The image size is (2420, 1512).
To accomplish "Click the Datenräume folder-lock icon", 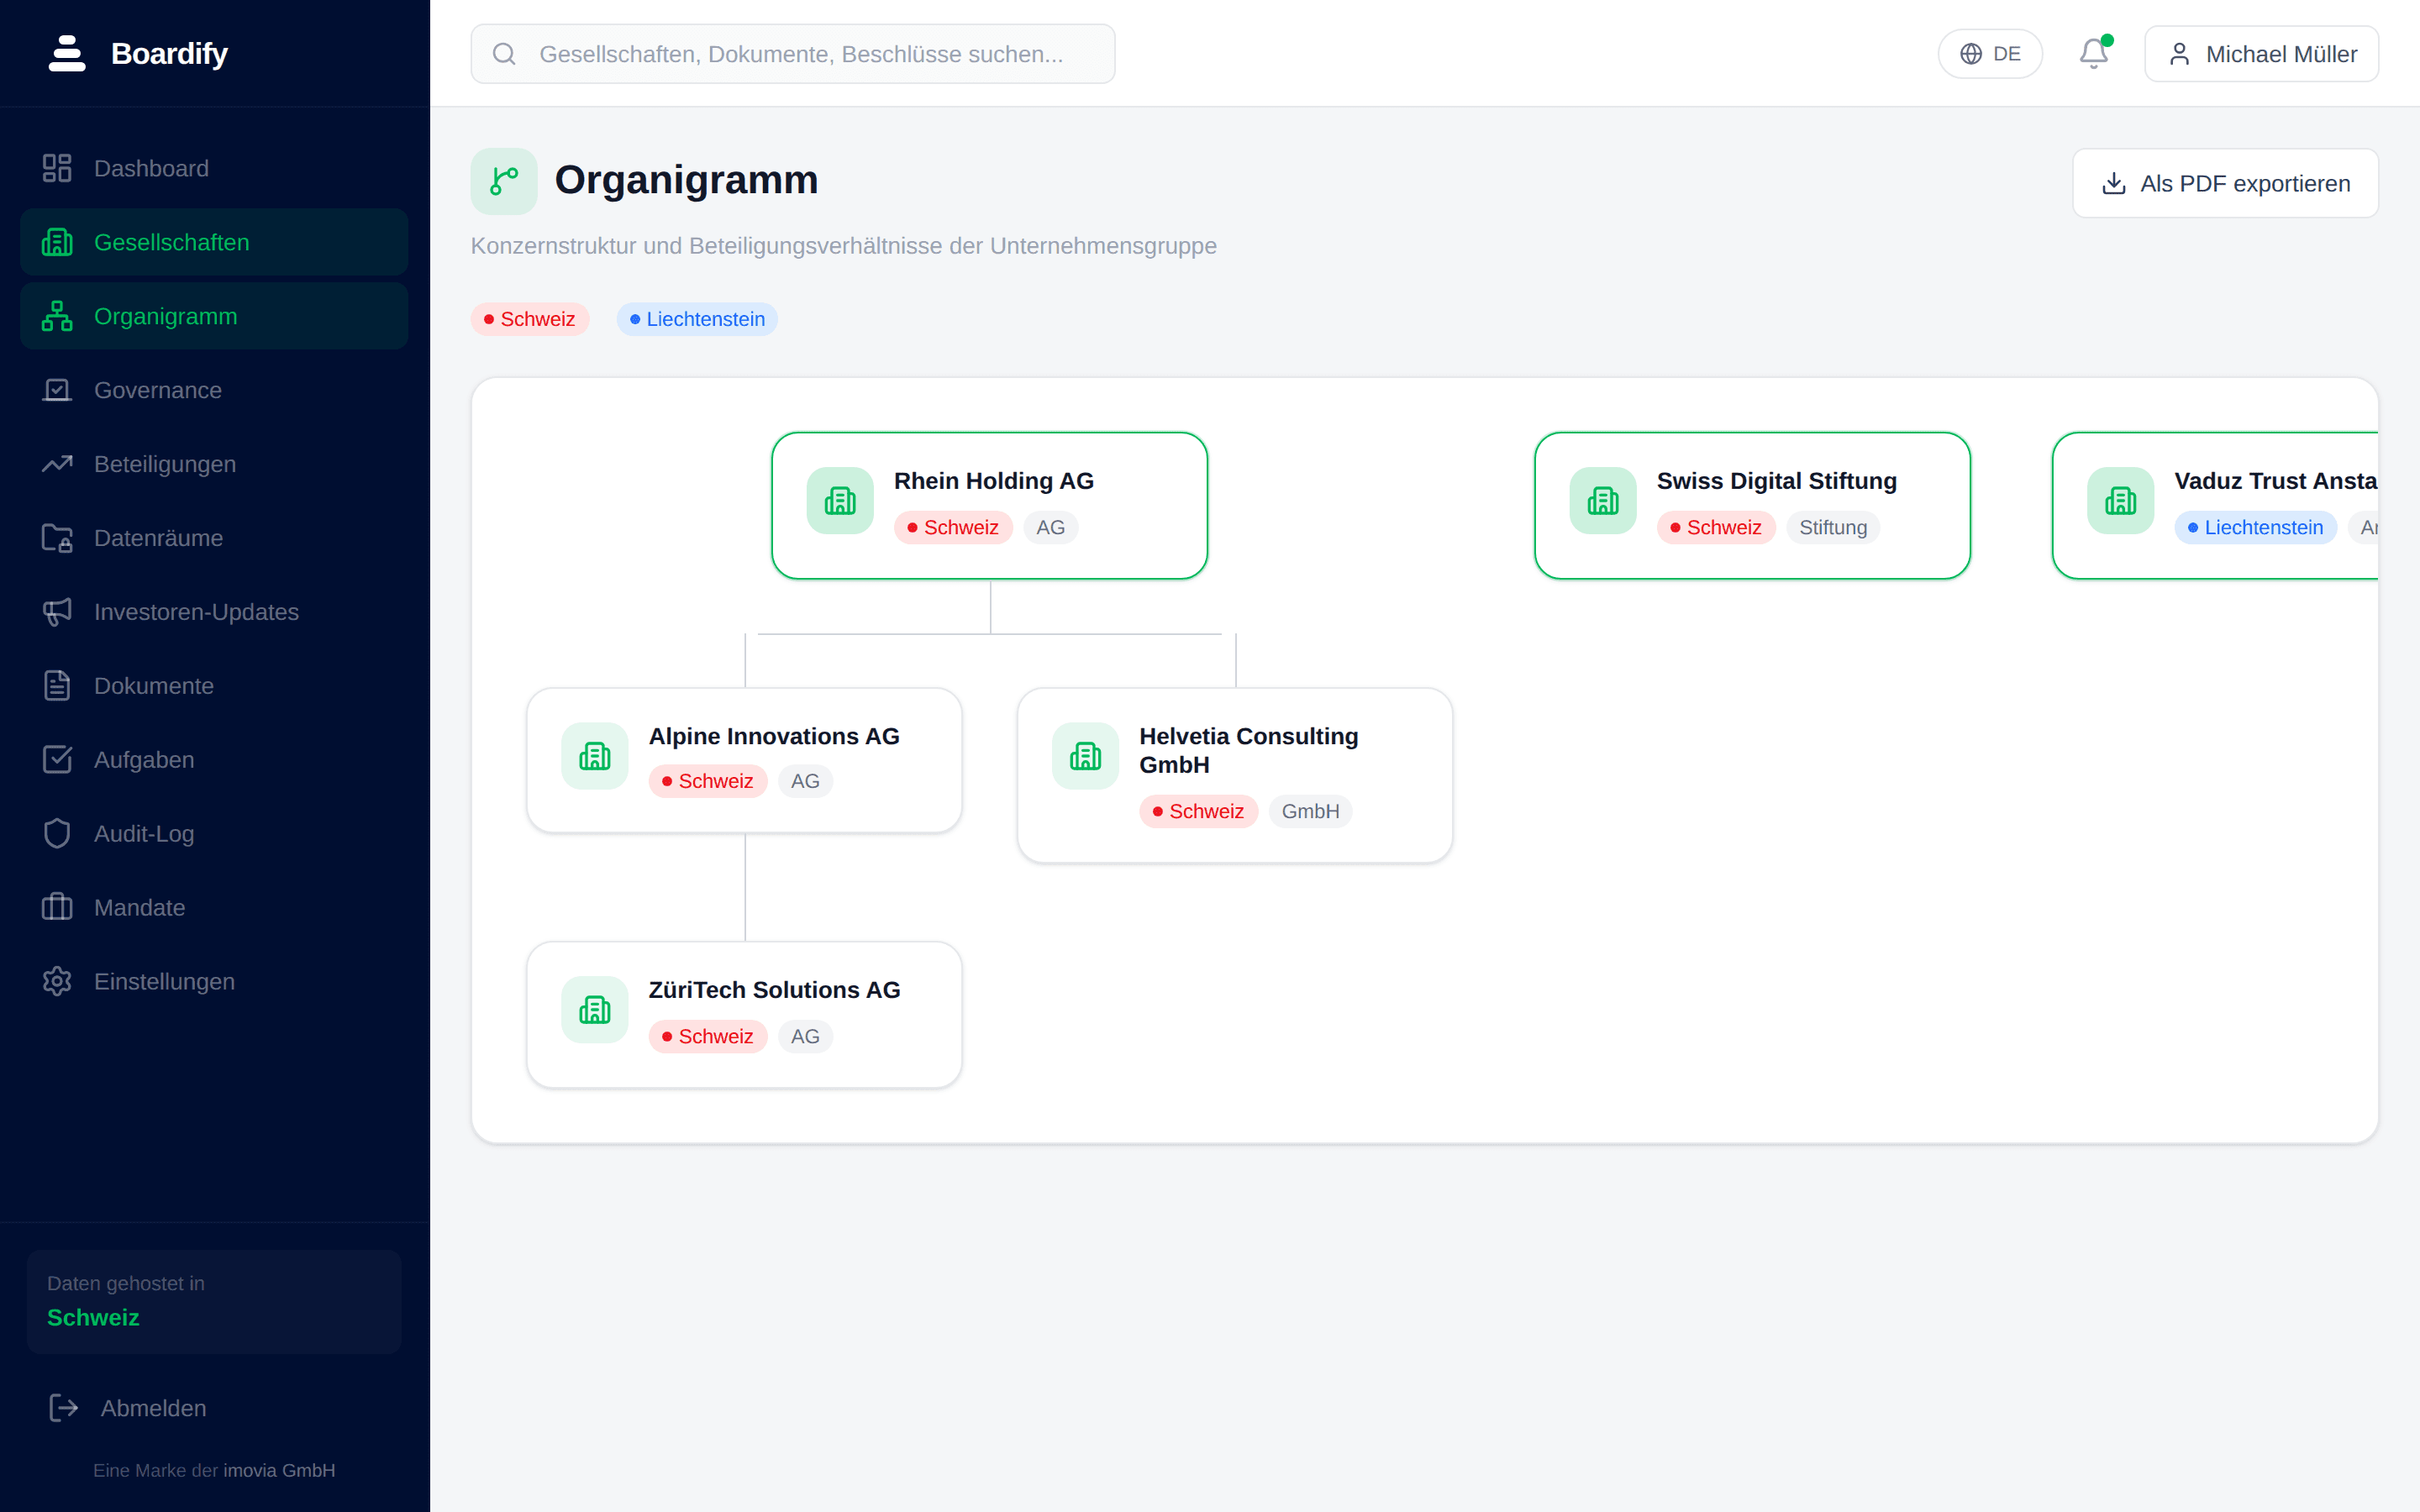I will coord(57,538).
